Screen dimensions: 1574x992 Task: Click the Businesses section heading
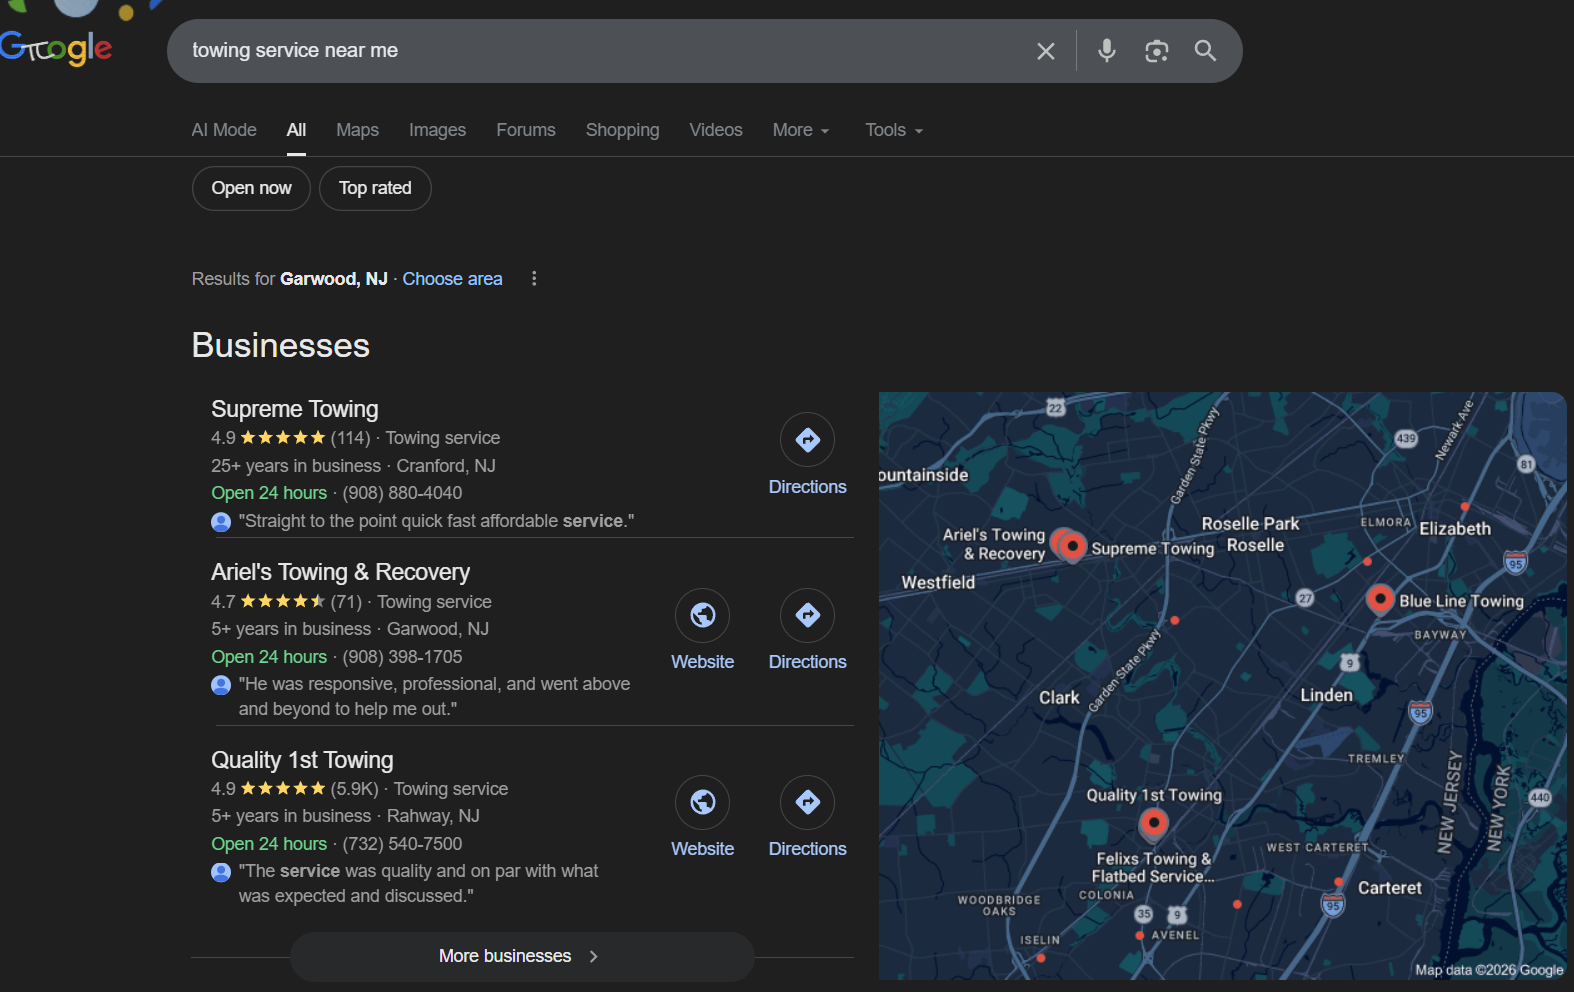281,345
